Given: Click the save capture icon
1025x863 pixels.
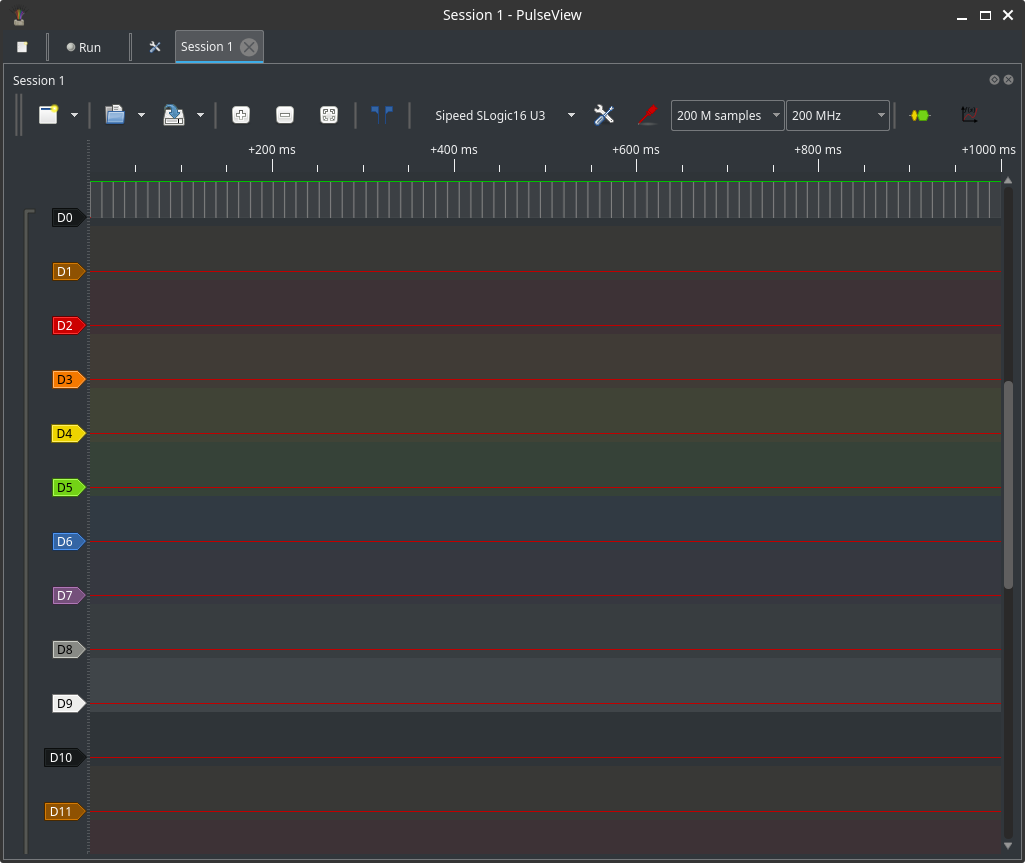Looking at the screenshot, I should [174, 115].
